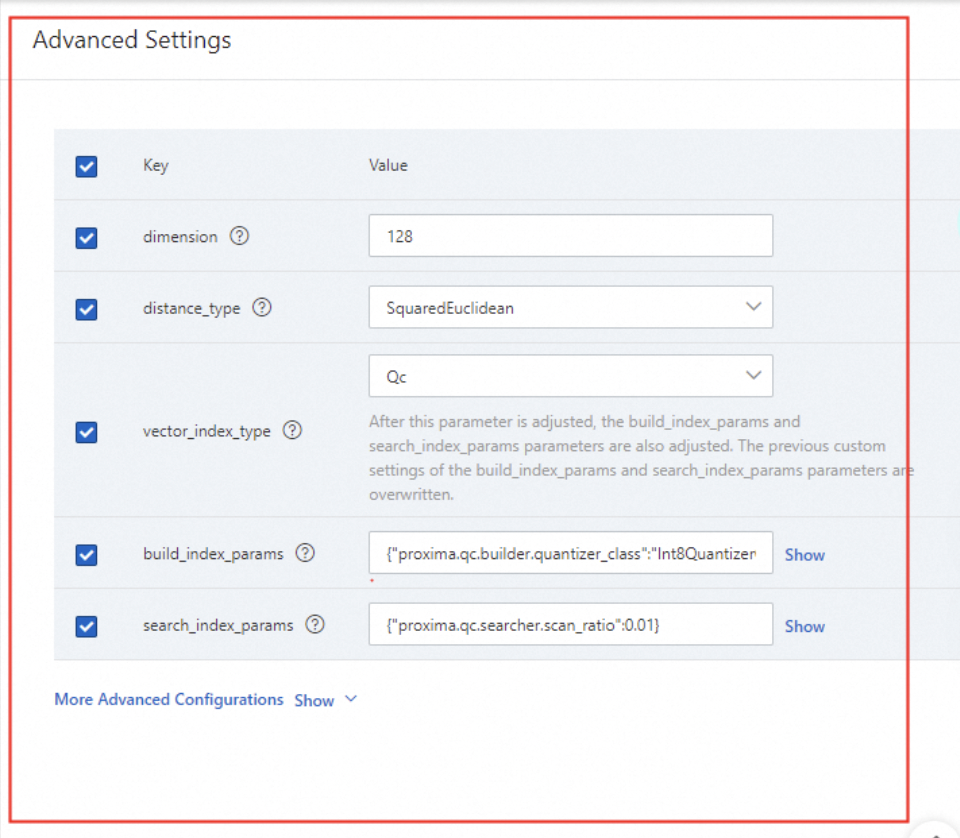960x838 pixels.
Task: Click the More Advanced Configurations link
Action: point(169,699)
